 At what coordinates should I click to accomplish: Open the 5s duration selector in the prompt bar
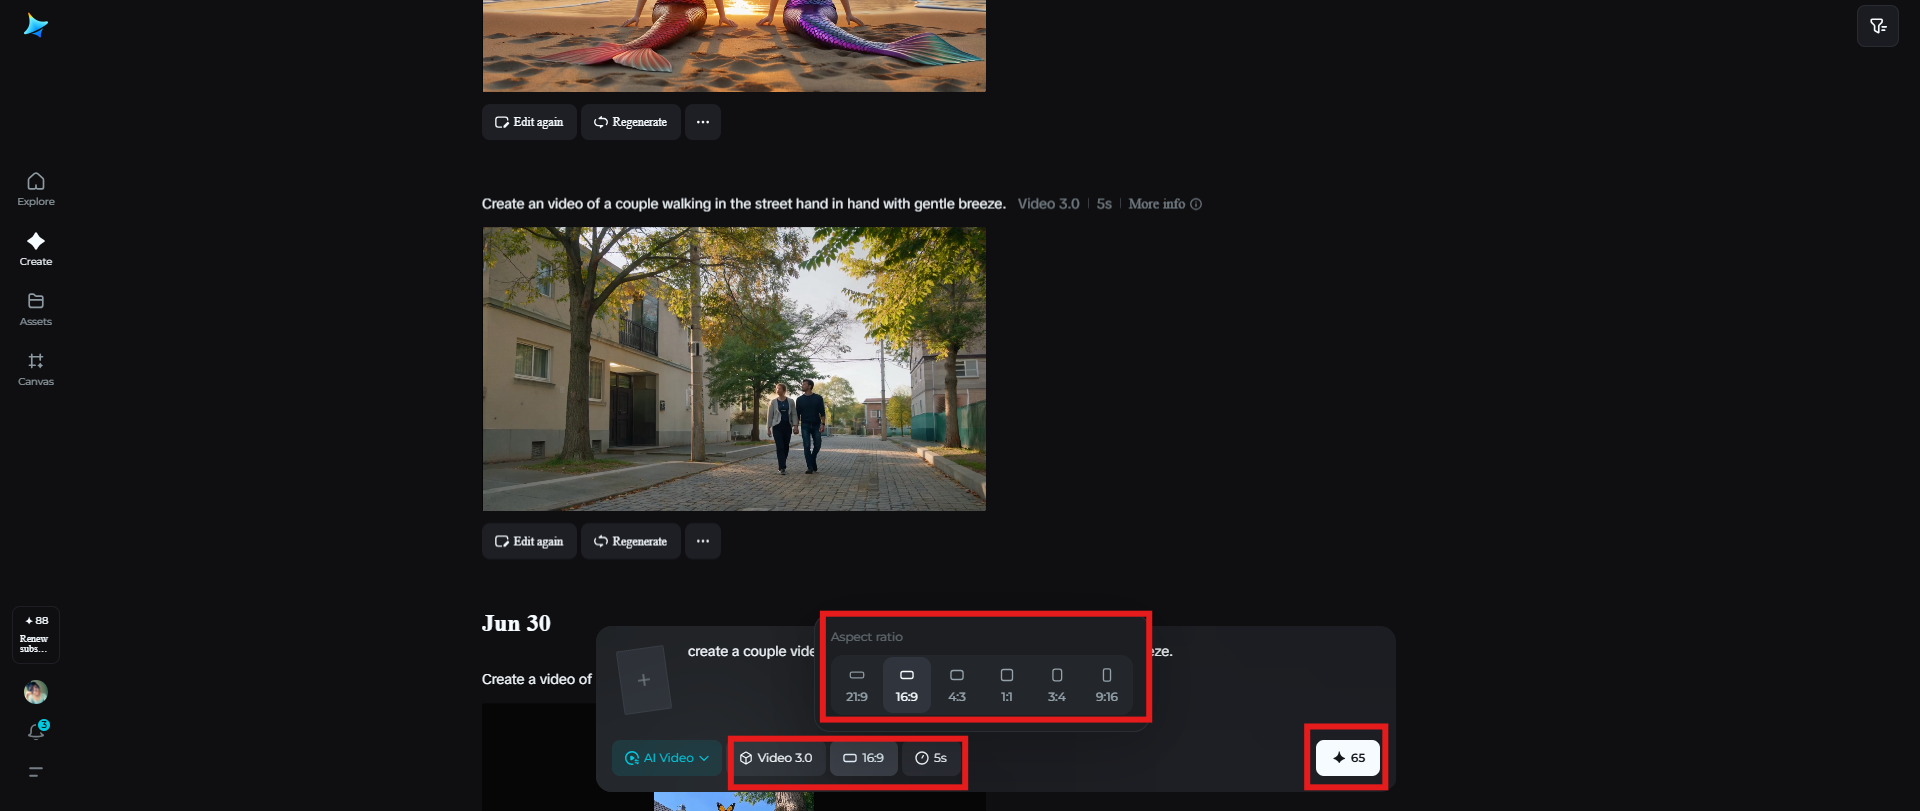(x=932, y=758)
